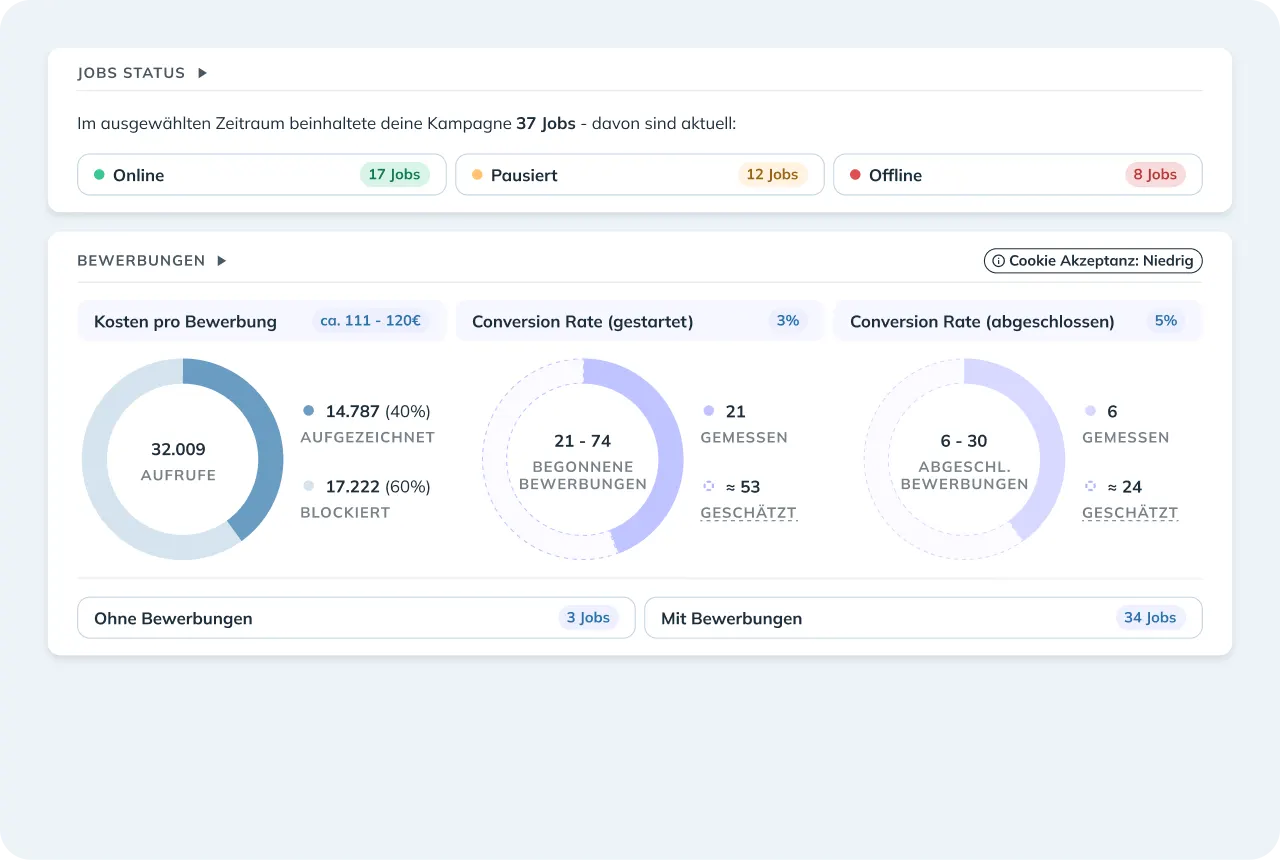Click the 17.222 (60%) value

tap(378, 487)
